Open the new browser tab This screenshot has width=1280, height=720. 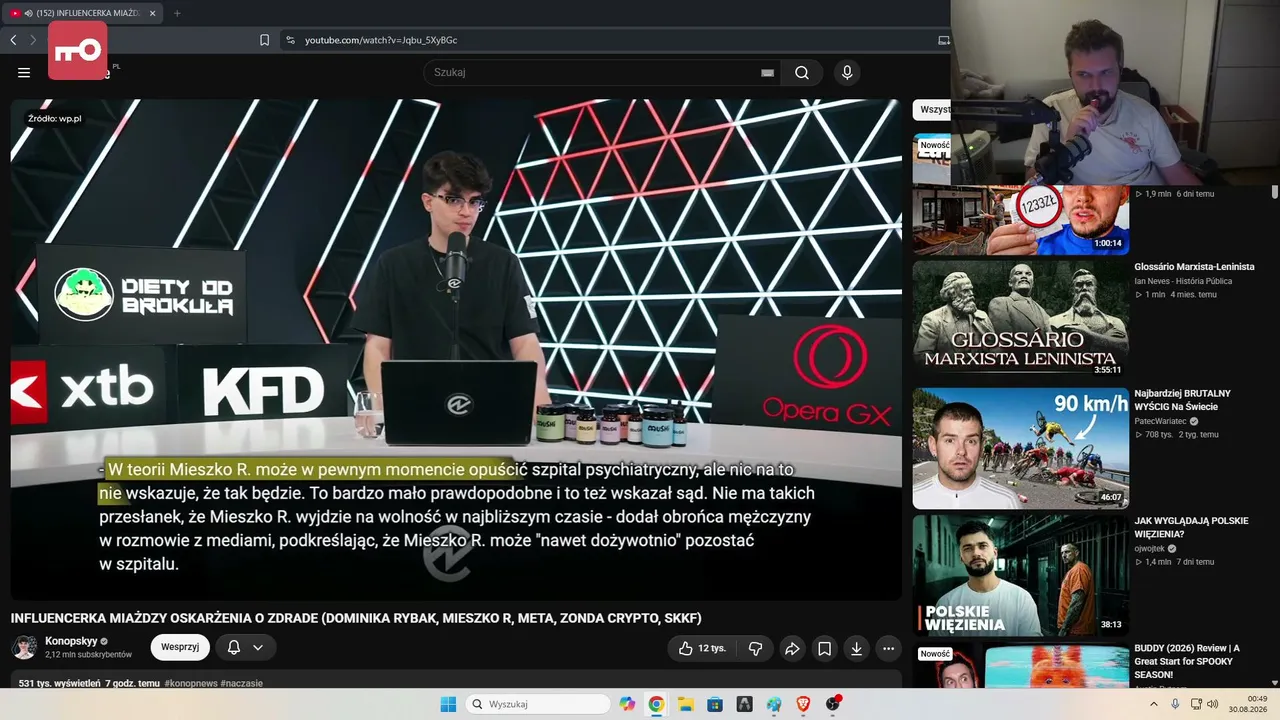pyautogui.click(x=177, y=13)
